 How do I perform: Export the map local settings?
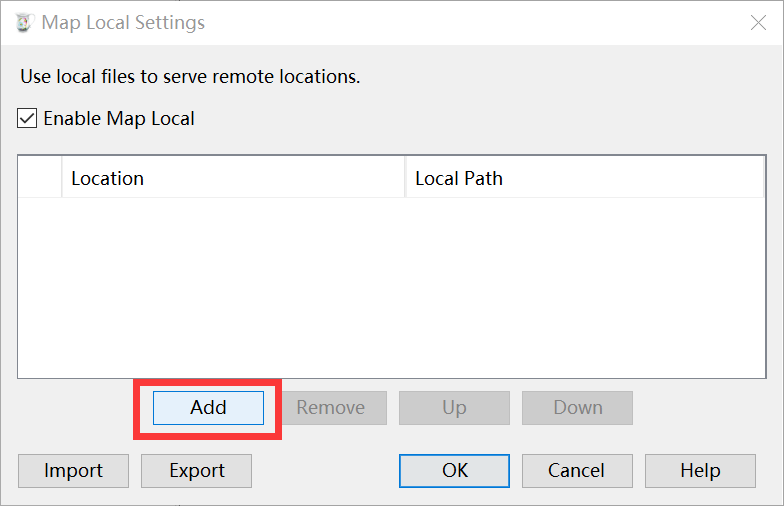click(x=196, y=471)
